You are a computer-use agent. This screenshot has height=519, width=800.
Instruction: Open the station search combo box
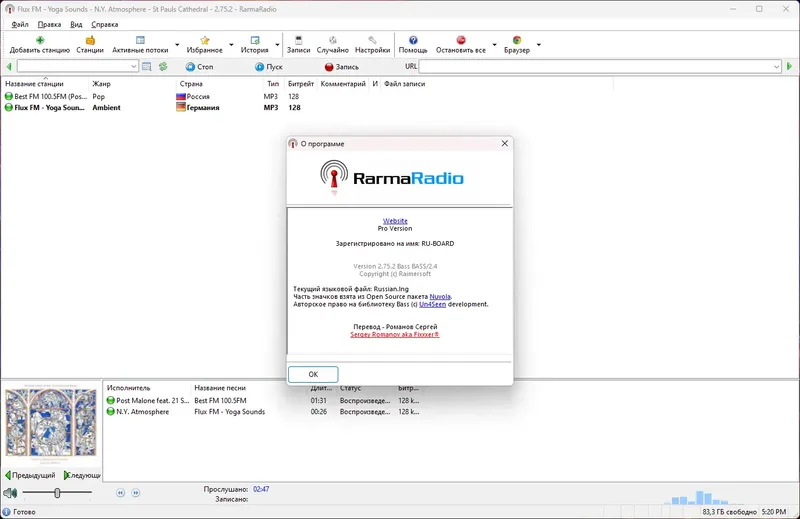tap(78, 66)
